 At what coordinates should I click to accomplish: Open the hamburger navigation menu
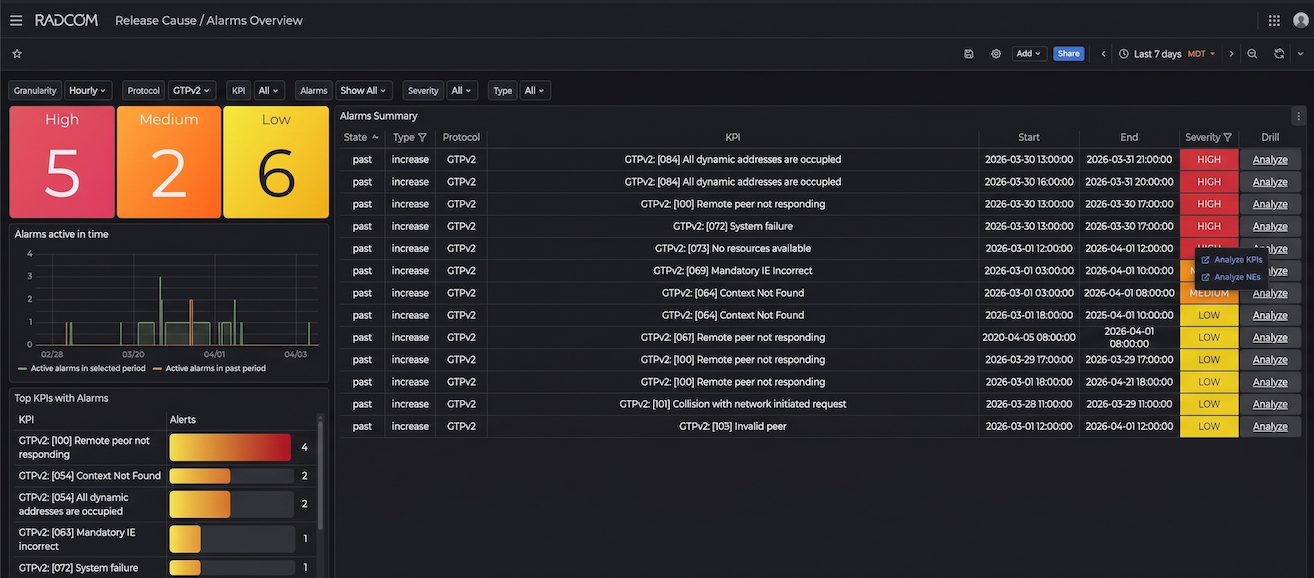pos(16,20)
